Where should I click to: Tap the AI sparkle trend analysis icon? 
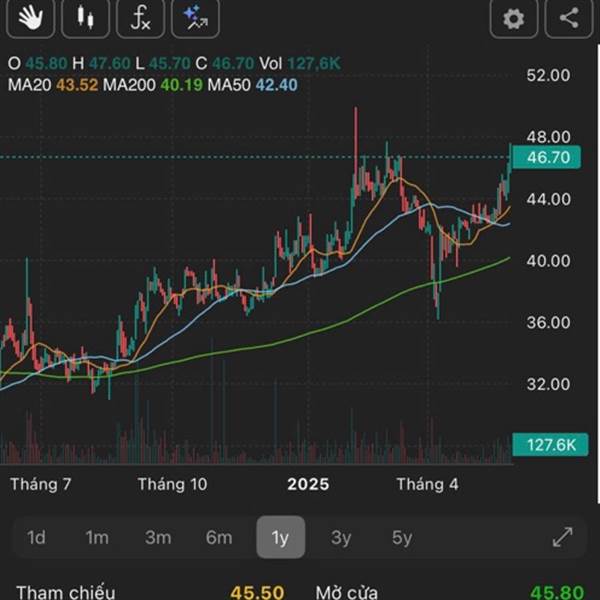(x=196, y=18)
